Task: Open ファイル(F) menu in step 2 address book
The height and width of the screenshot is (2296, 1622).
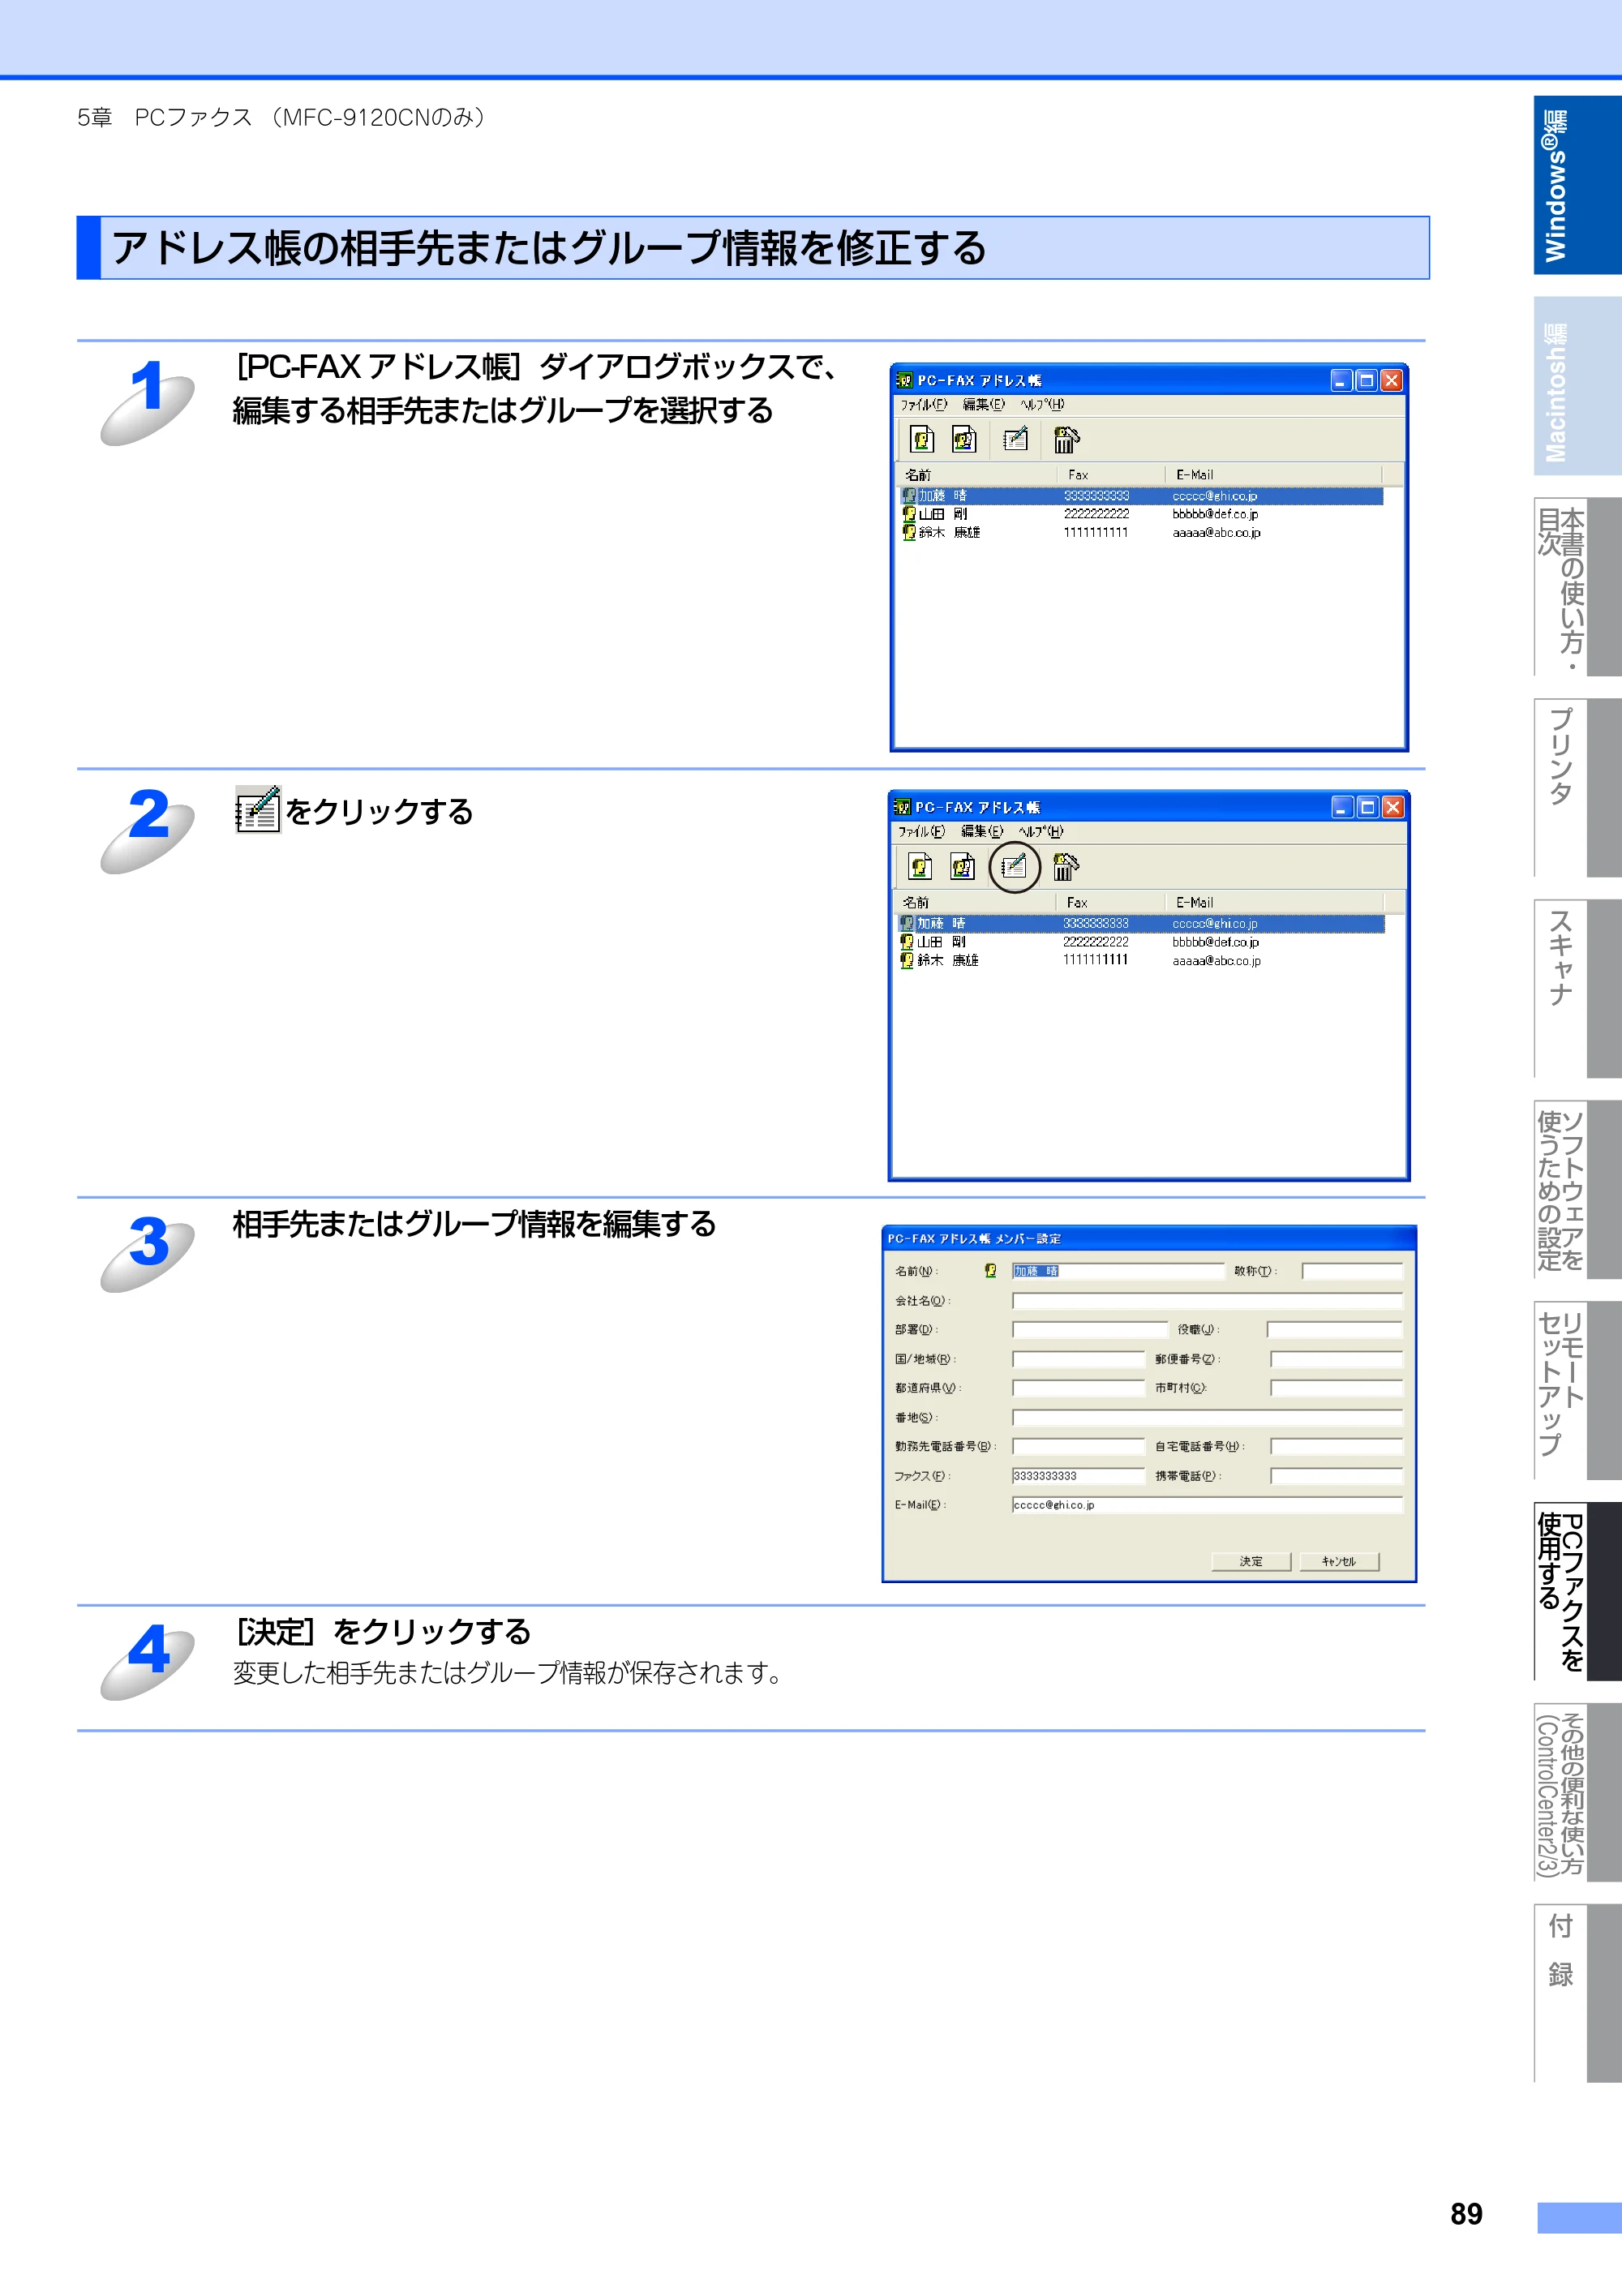Action: (921, 831)
